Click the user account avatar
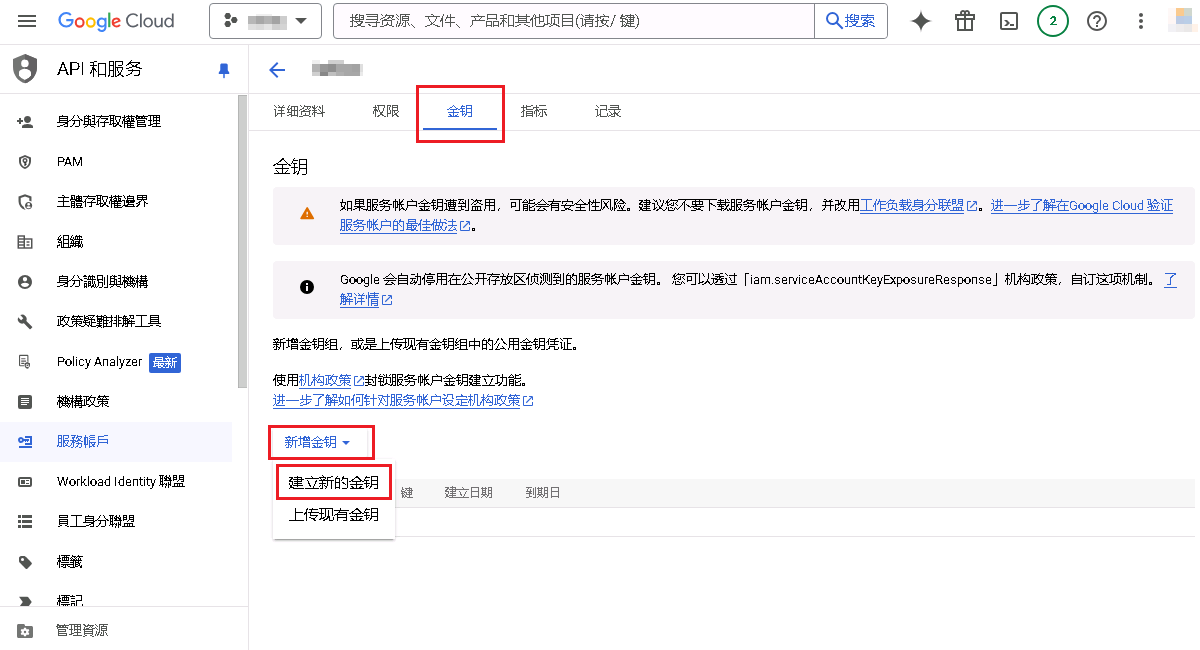The width and height of the screenshot is (1200, 650). click(x=1184, y=21)
